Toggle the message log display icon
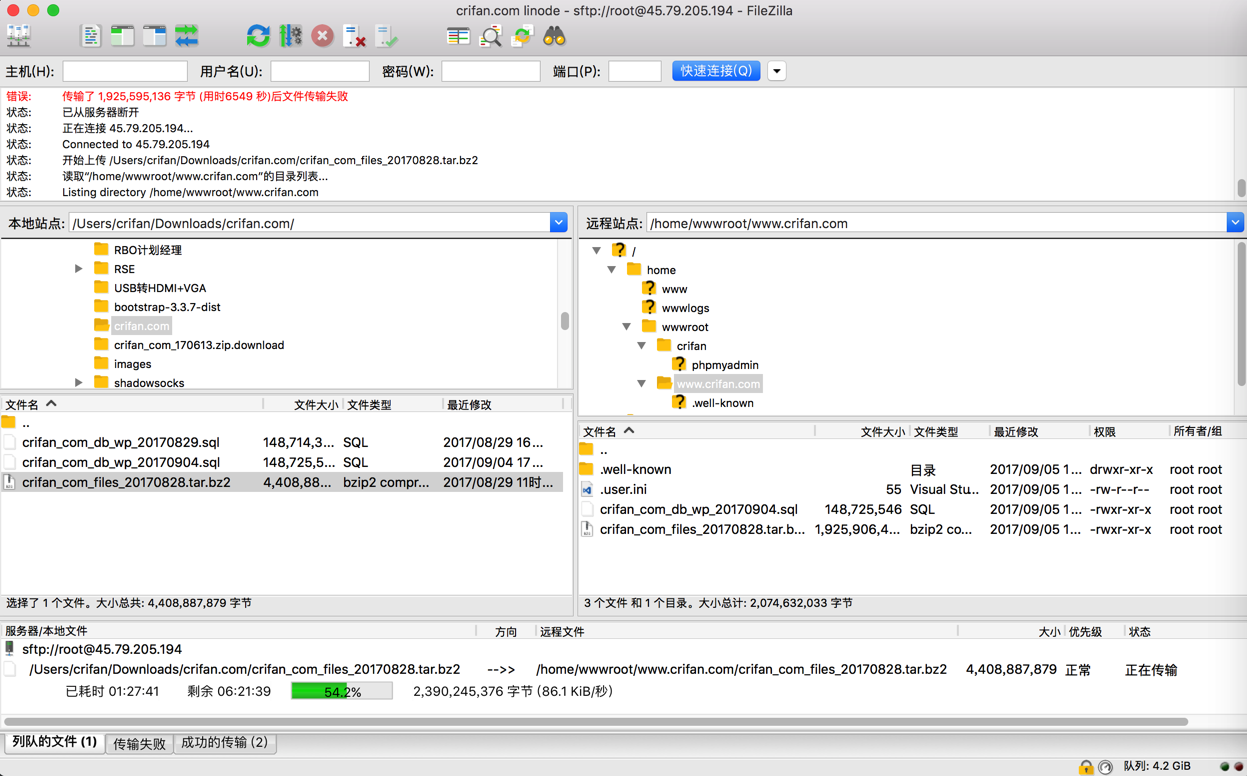The image size is (1247, 776). (x=90, y=36)
